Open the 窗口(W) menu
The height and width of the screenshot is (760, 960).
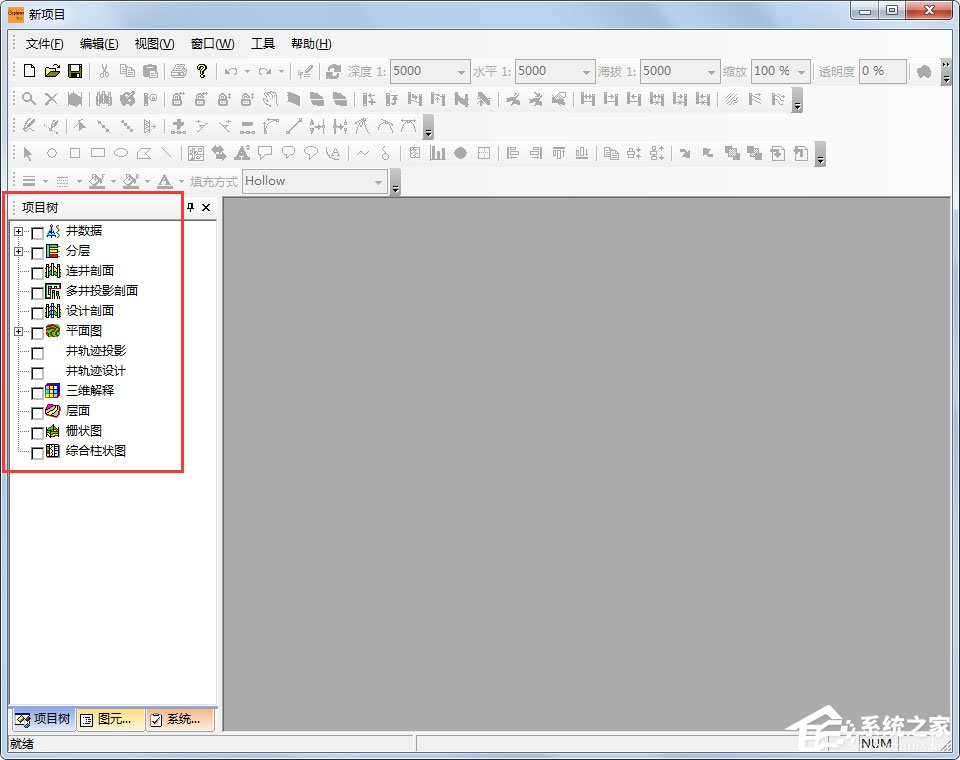(212, 43)
